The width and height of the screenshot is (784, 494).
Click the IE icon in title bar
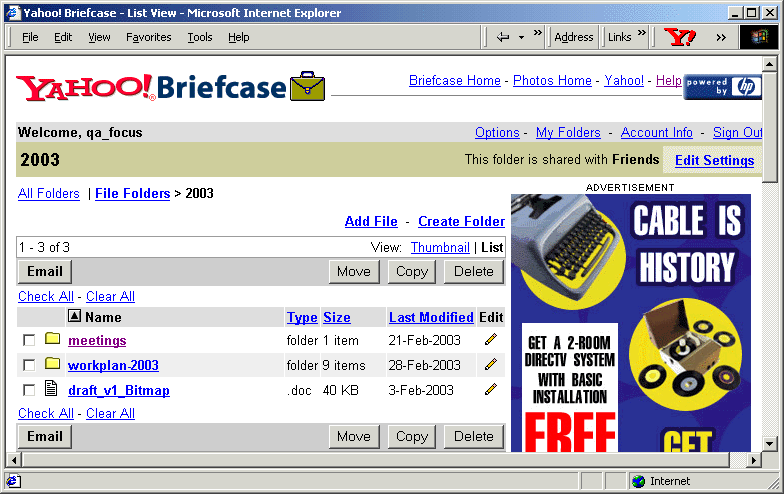click(x=13, y=12)
